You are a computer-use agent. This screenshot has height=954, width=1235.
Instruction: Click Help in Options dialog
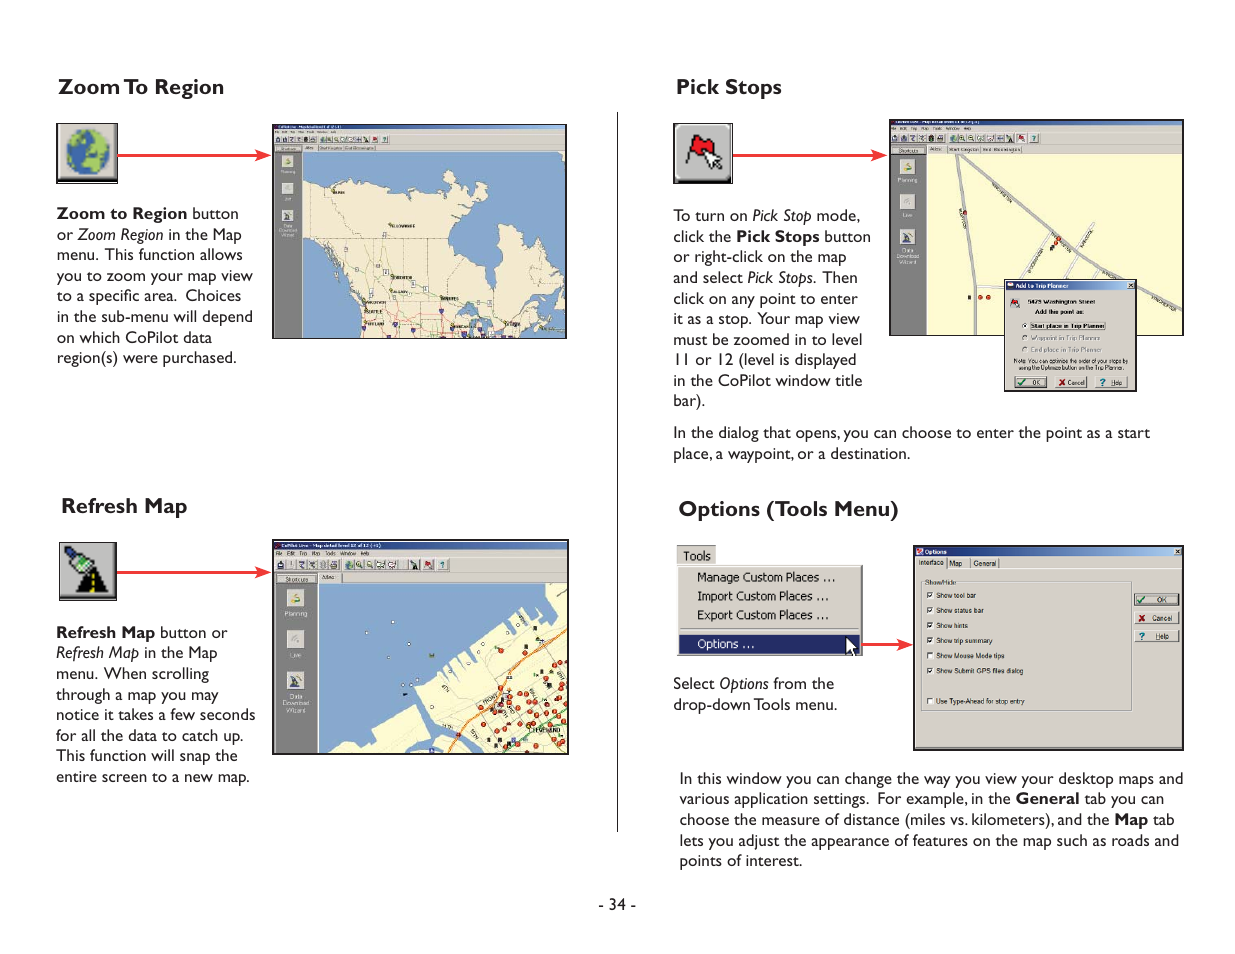(1156, 636)
